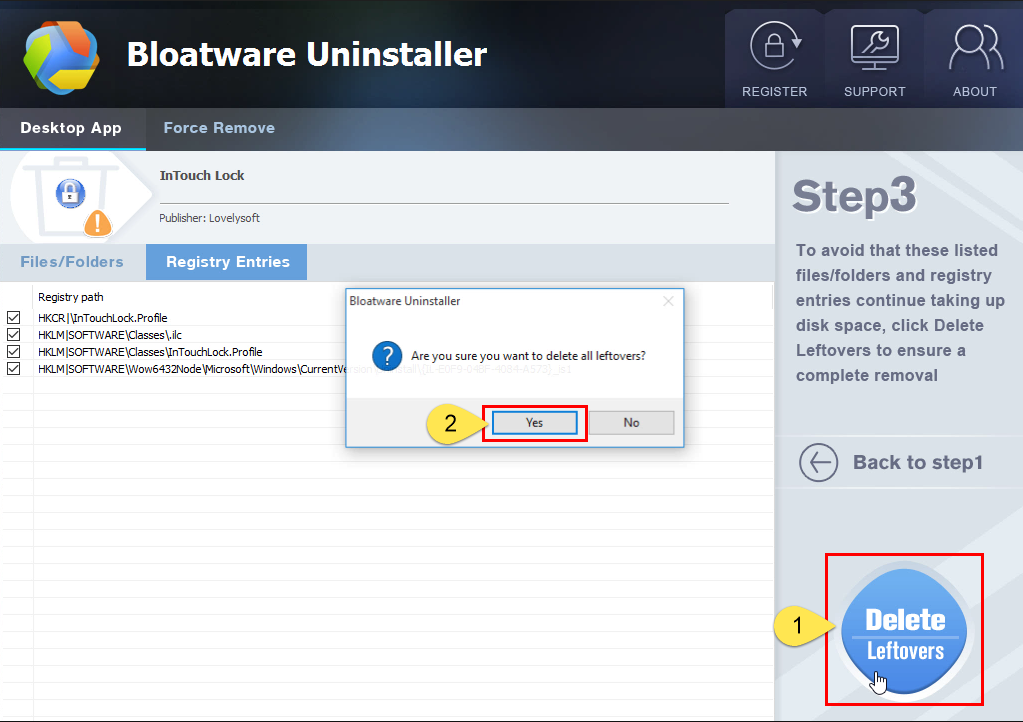Open the About people icon
The width and height of the screenshot is (1023, 722).
click(x=975, y=47)
